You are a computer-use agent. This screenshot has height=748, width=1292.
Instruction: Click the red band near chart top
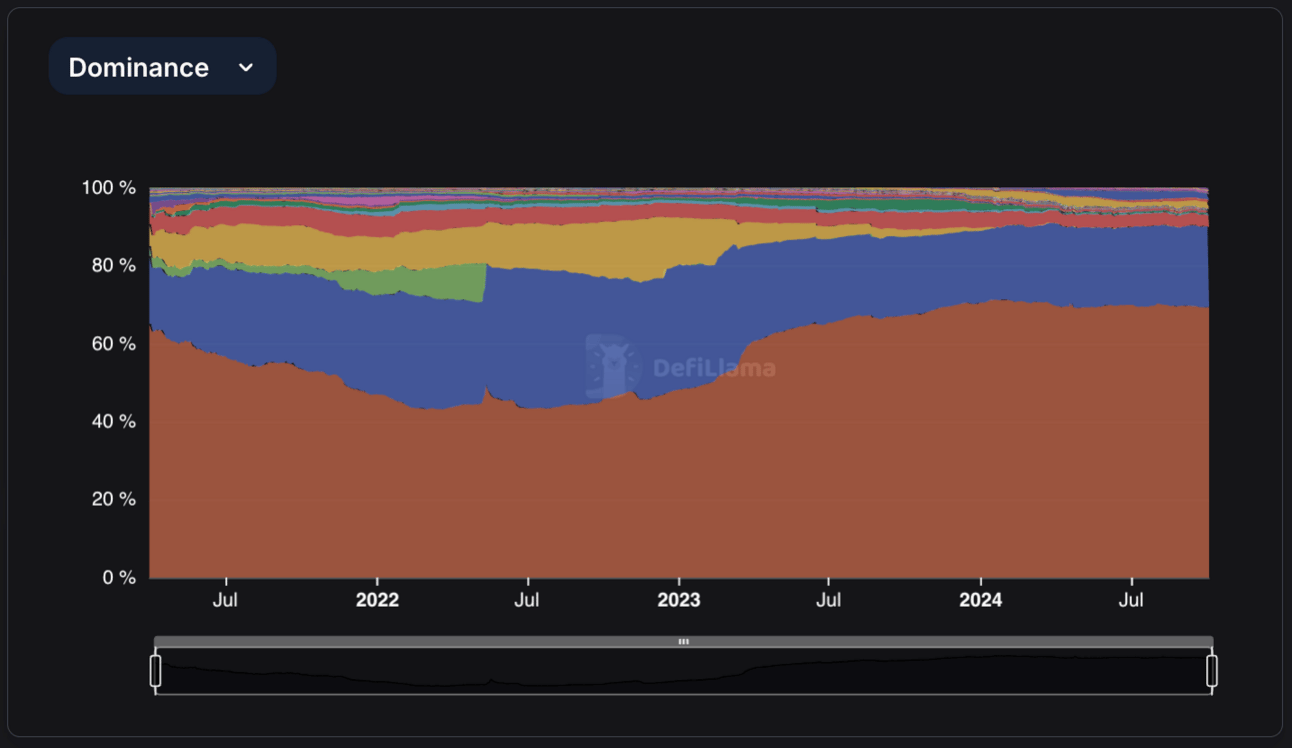click(300, 217)
